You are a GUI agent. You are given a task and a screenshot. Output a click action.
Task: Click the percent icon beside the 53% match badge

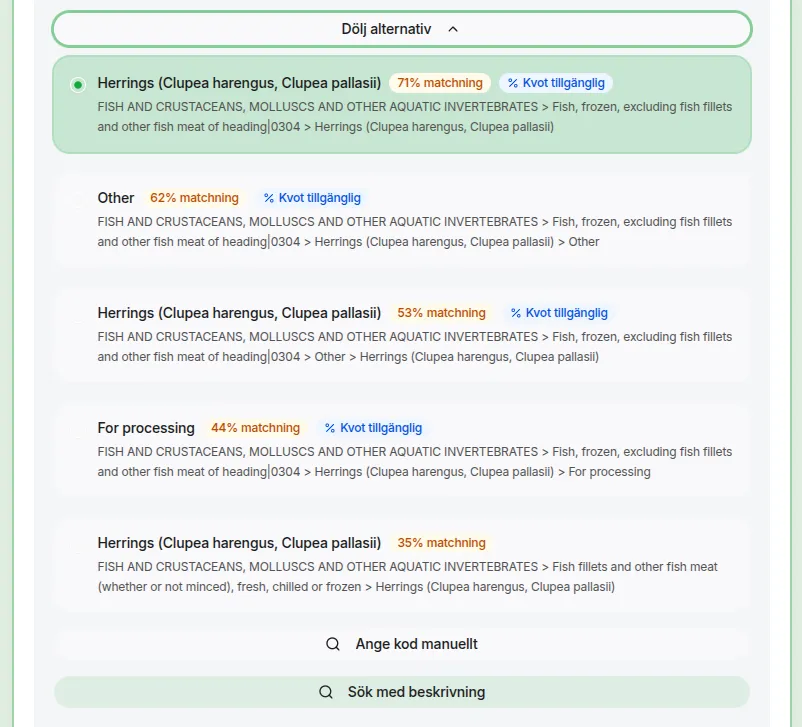tap(516, 313)
